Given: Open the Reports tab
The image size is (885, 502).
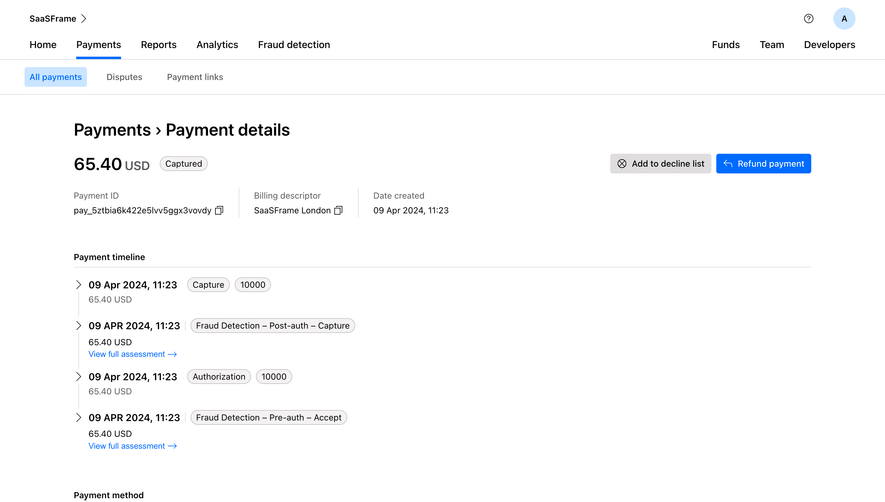Looking at the screenshot, I should (159, 45).
